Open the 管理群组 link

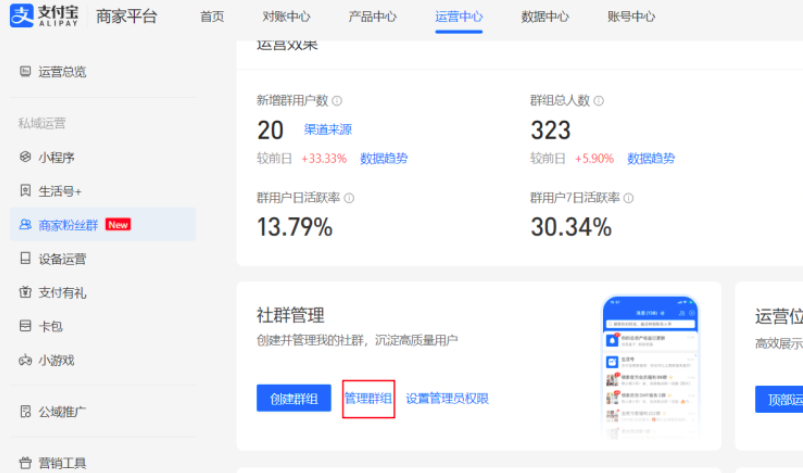[x=368, y=398]
